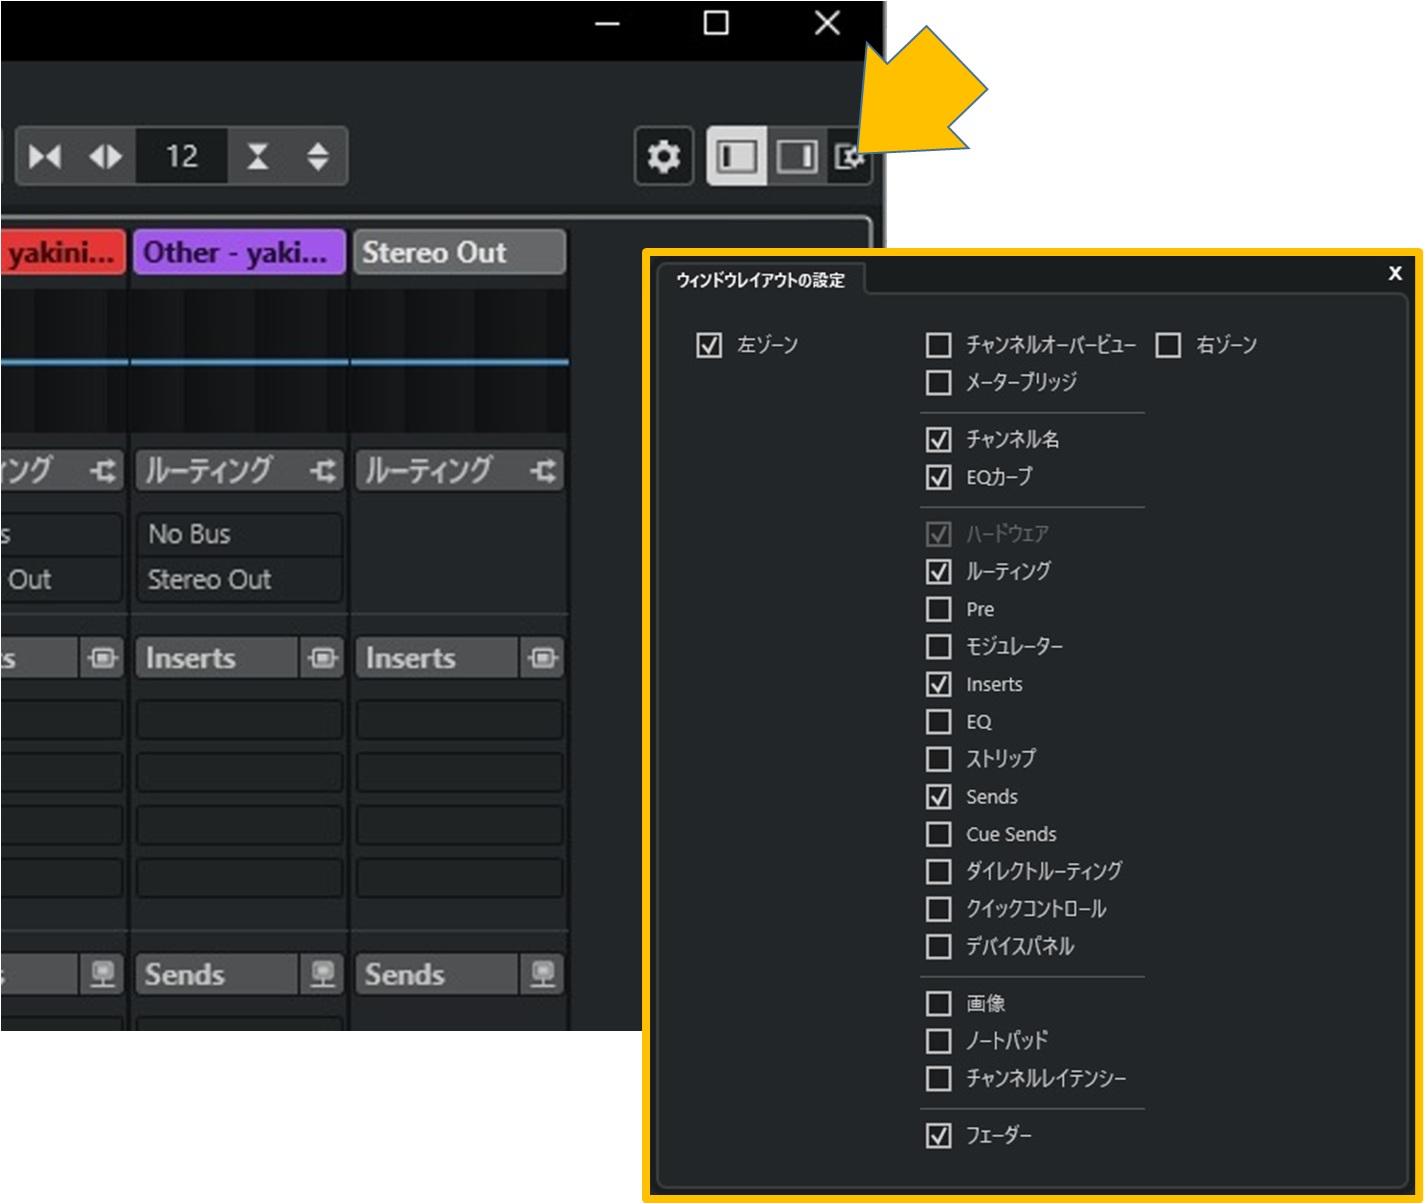Open the No Bus input routing selector
This screenshot has height=1203, width=1425.
click(238, 535)
